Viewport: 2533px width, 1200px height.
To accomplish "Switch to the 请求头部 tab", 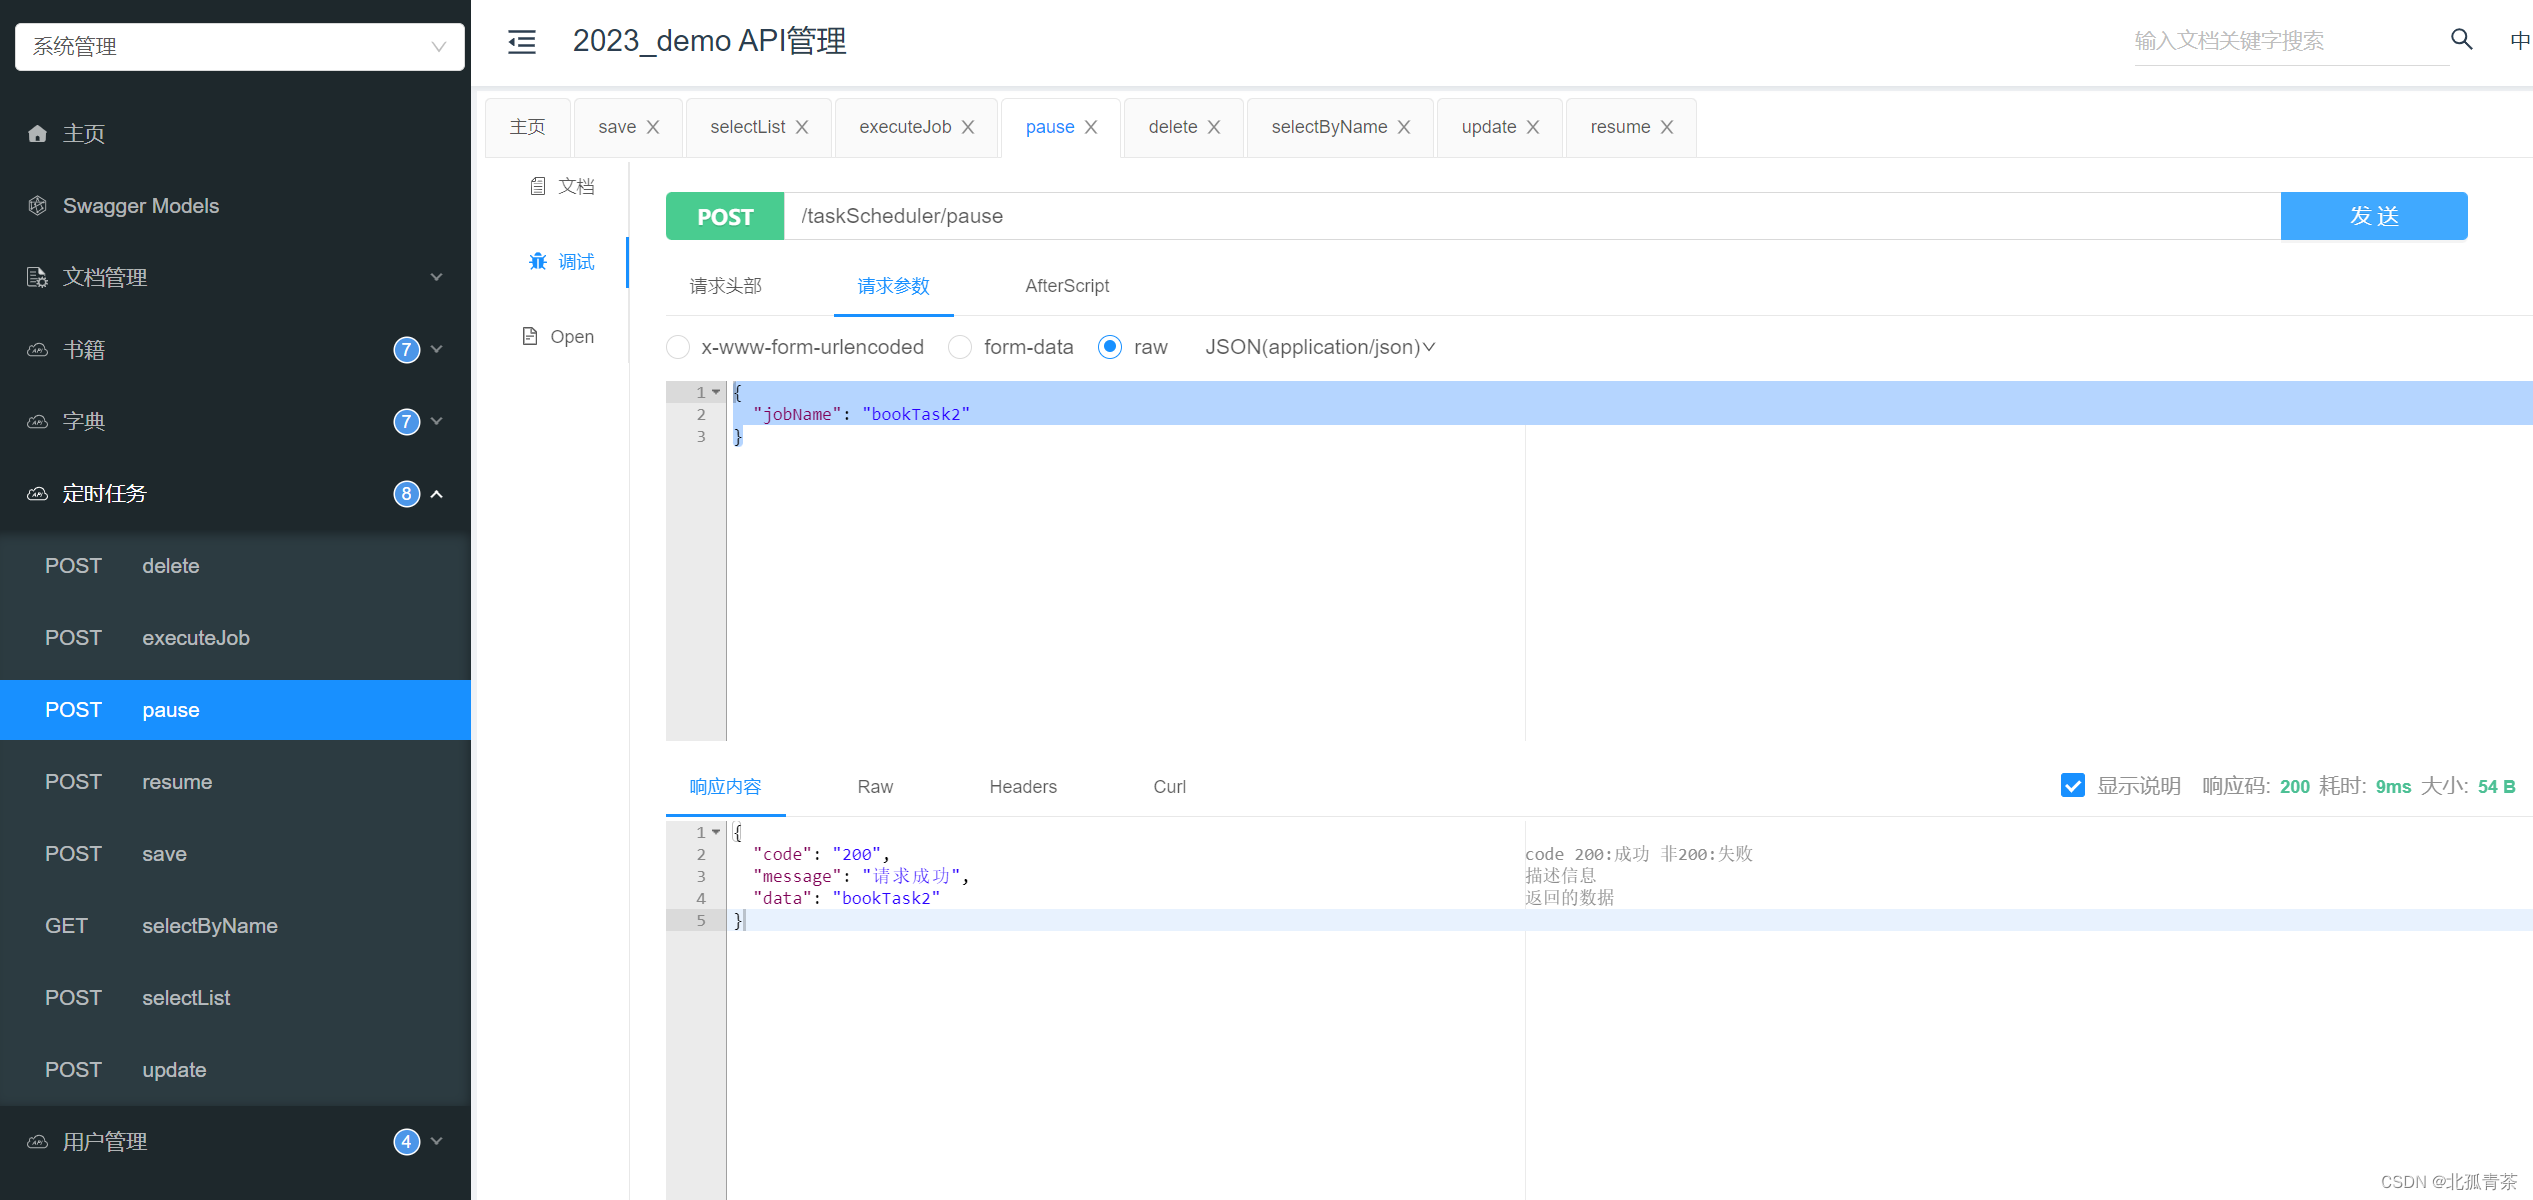I will tap(725, 286).
